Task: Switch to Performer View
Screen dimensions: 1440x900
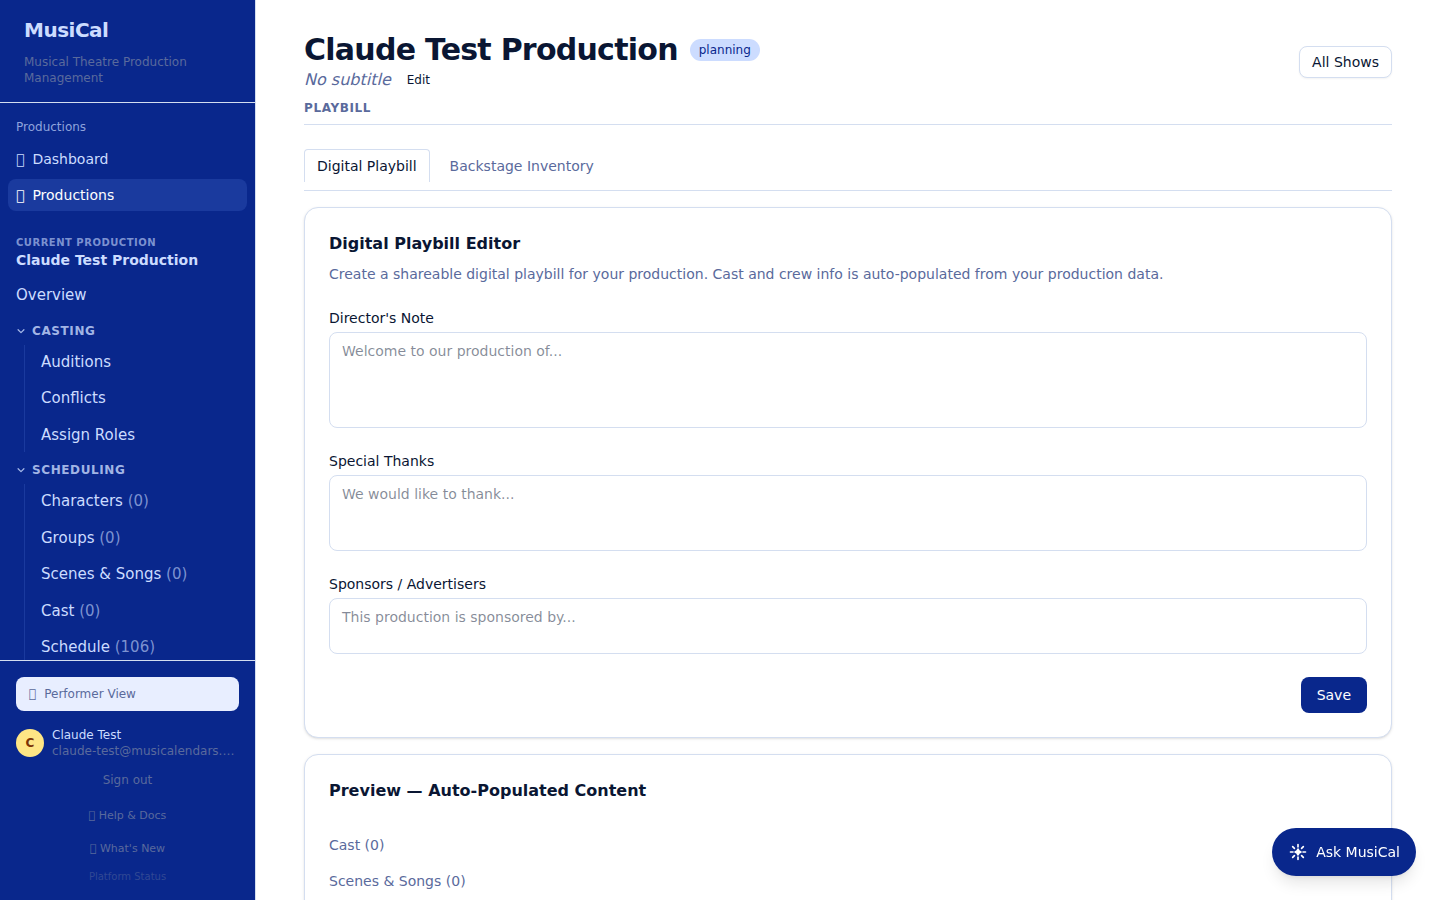Action: (127, 694)
